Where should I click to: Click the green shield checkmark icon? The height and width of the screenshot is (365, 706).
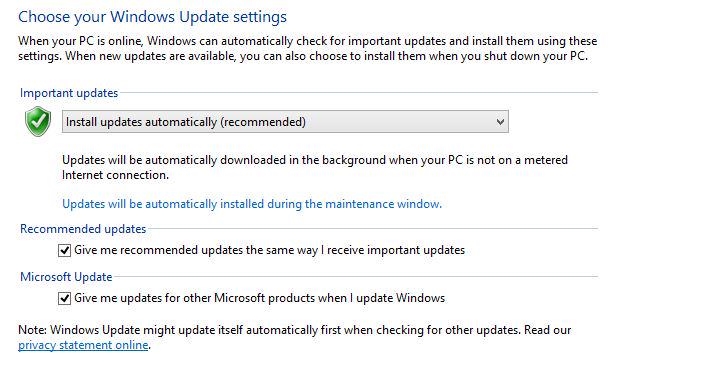point(38,122)
